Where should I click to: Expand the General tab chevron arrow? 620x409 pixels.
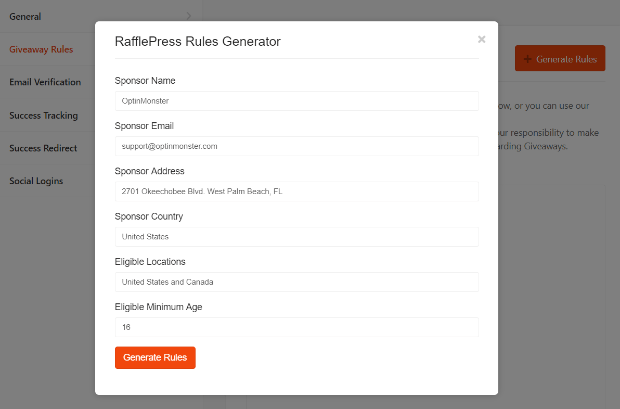[189, 16]
